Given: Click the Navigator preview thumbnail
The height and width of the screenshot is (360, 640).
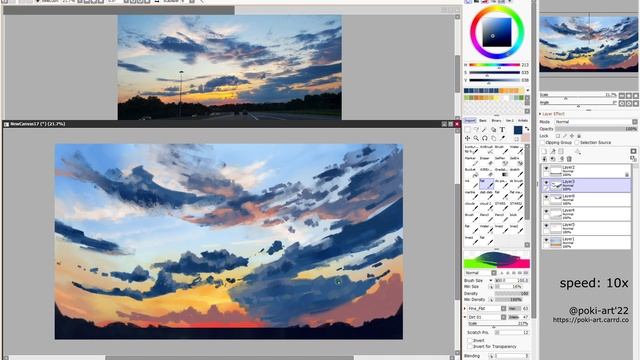Looking at the screenshot, I should tap(589, 44).
